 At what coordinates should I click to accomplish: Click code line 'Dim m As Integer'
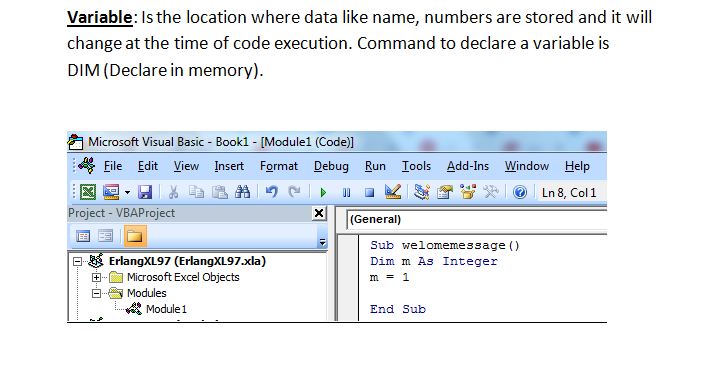[x=434, y=261]
